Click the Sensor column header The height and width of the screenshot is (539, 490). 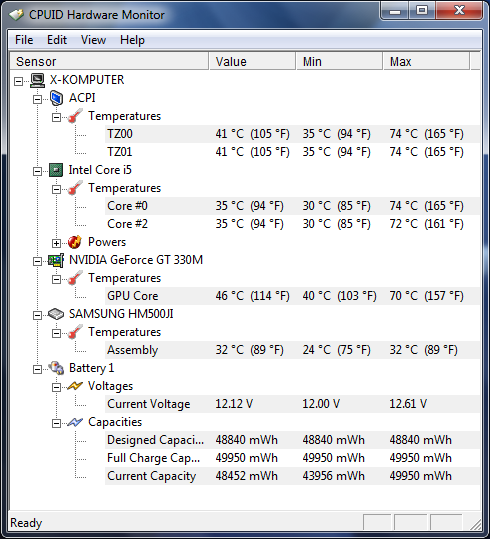click(x=109, y=62)
